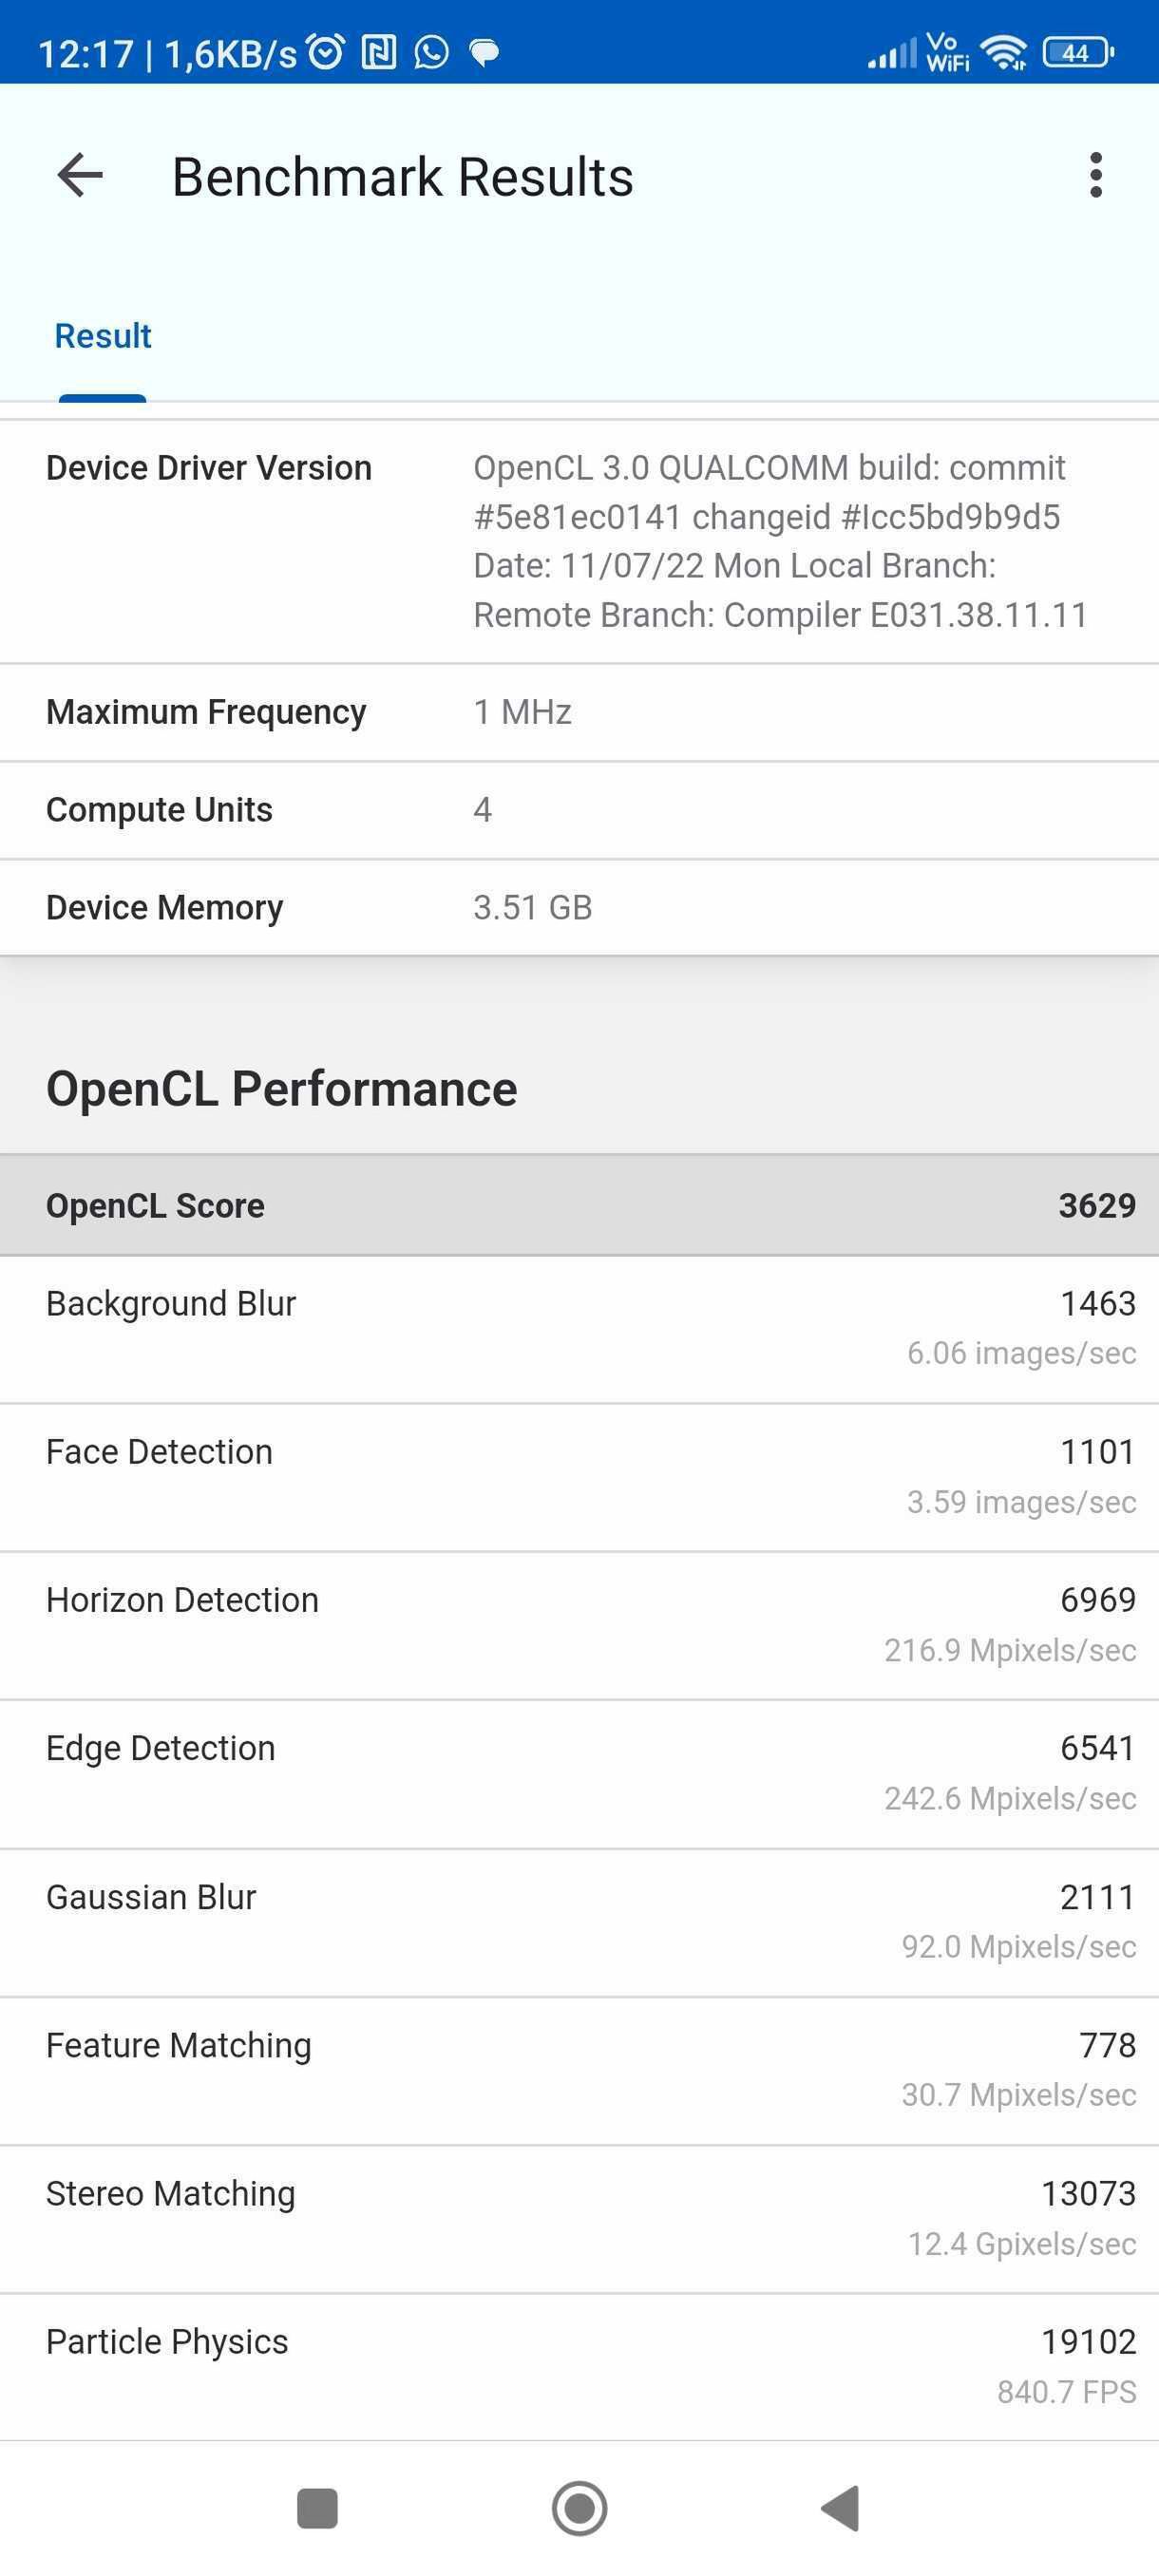Tap the NFC status bar icon
The height and width of the screenshot is (2576, 1159).
click(379, 52)
